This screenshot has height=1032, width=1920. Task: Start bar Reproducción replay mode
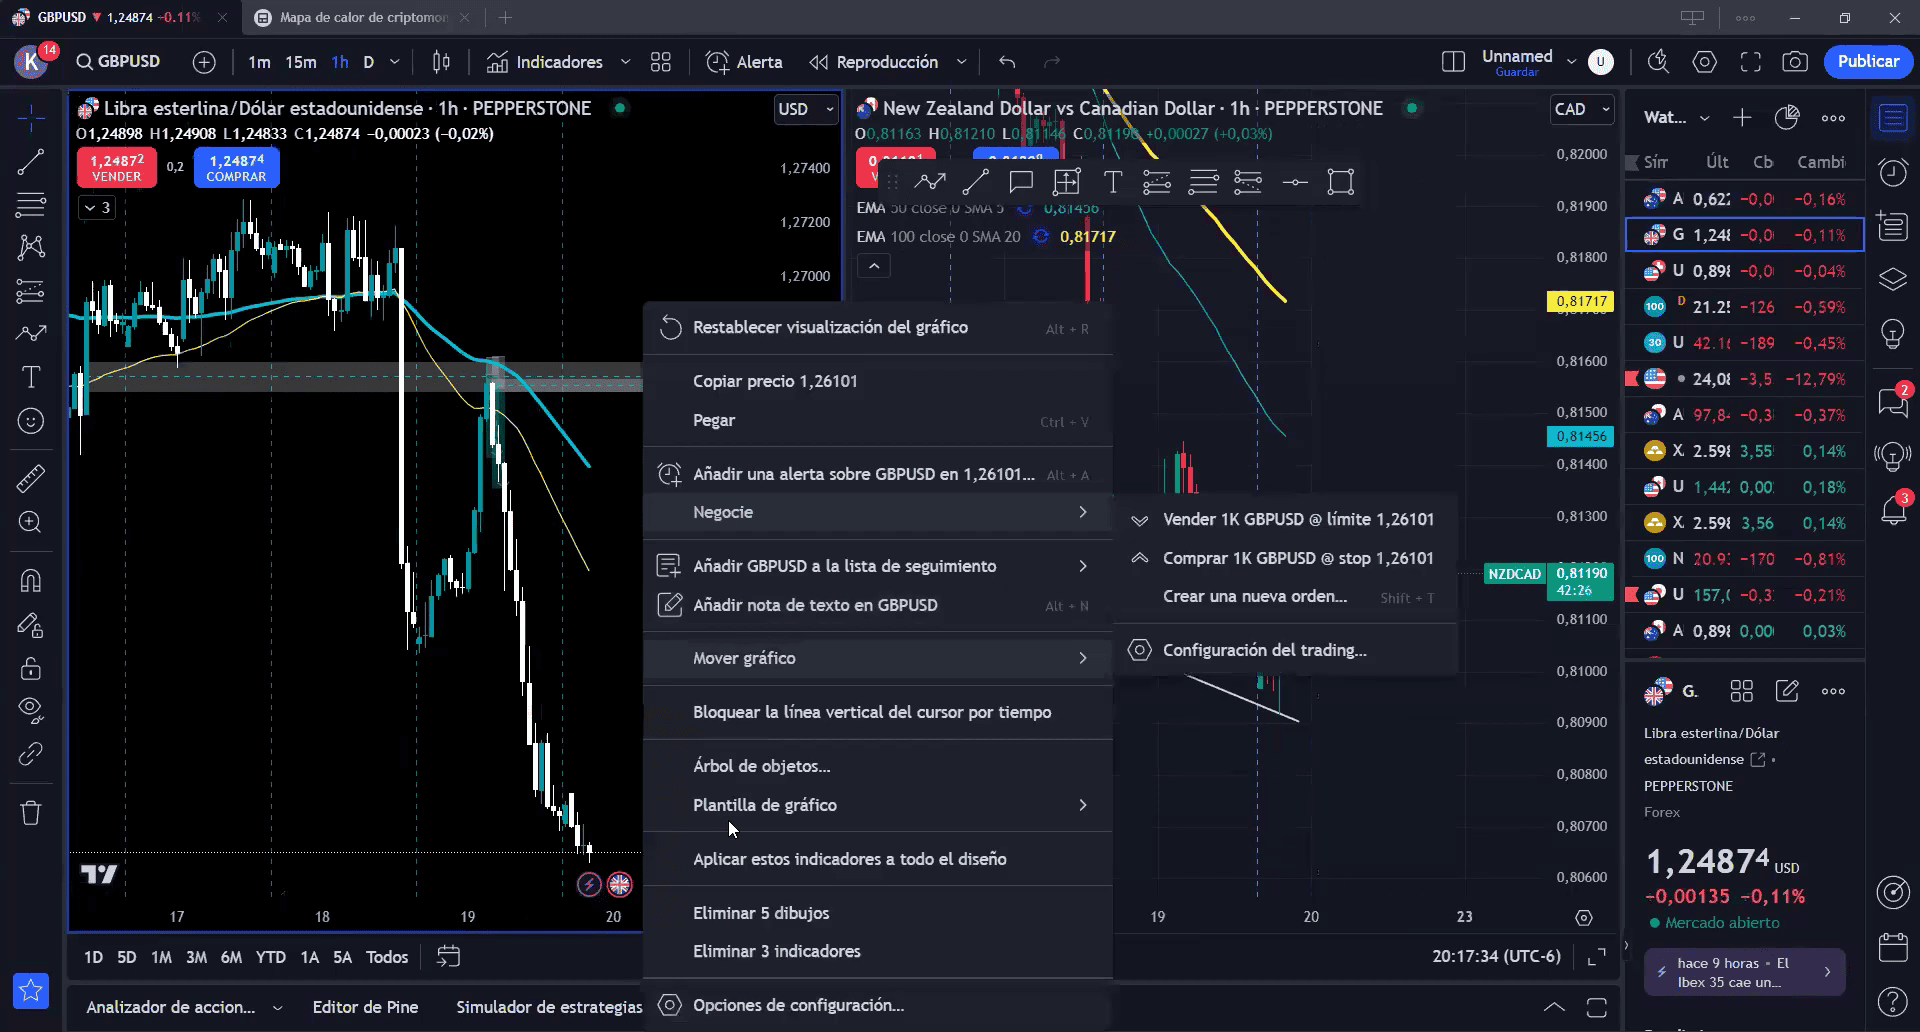(874, 62)
